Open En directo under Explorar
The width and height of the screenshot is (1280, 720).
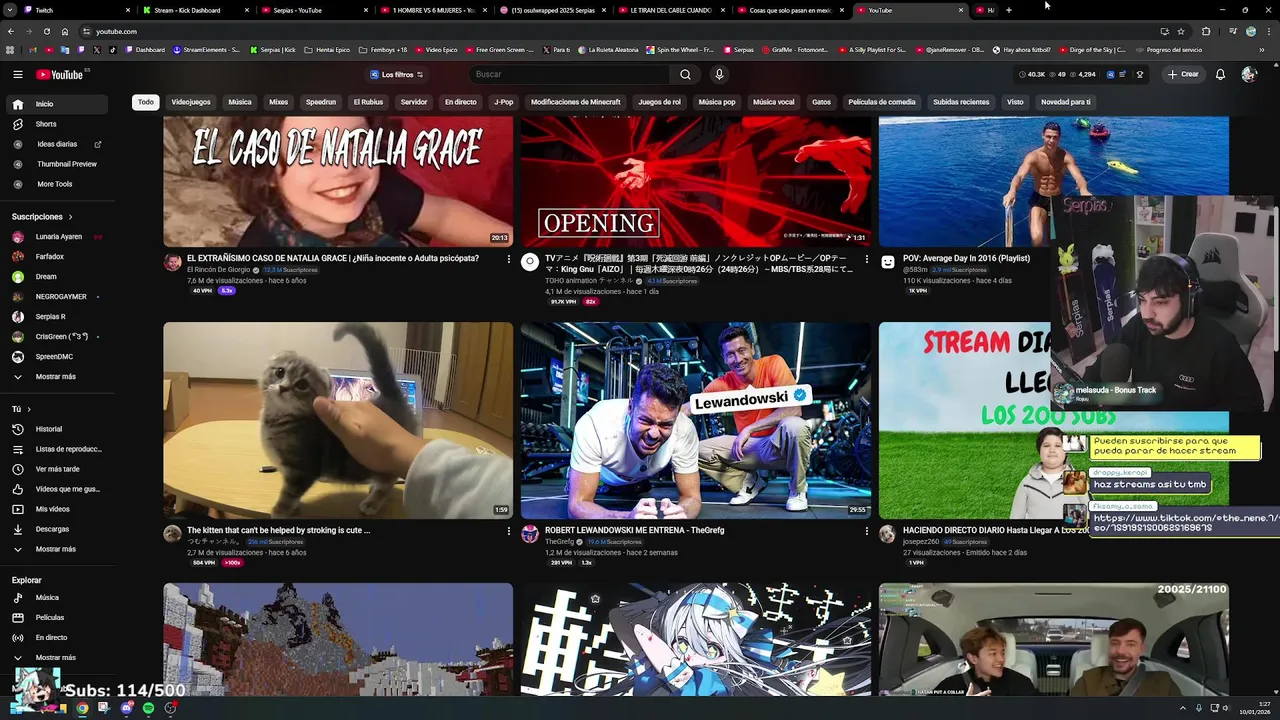coord(56,638)
